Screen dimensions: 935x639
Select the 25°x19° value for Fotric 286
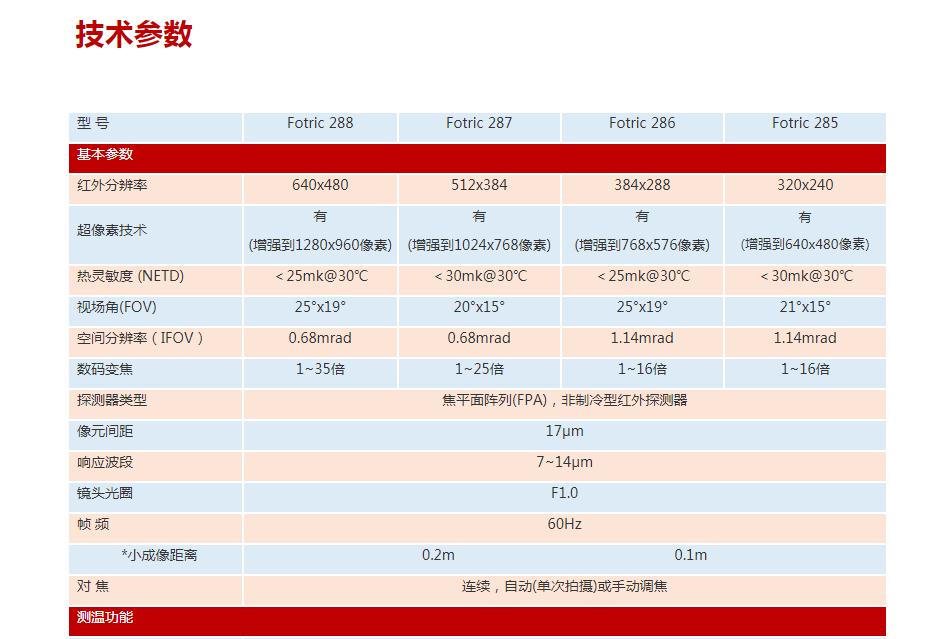[x=642, y=307]
